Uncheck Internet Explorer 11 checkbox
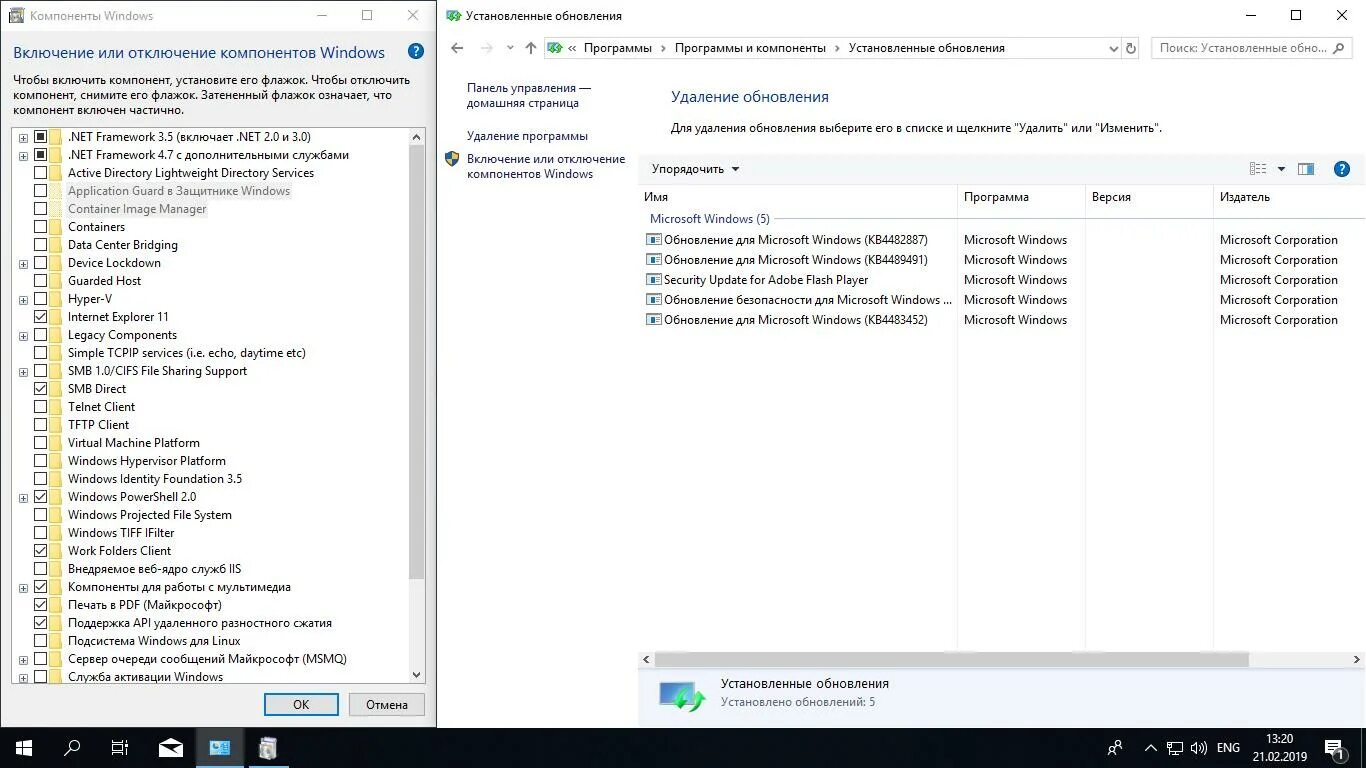1366x768 pixels. point(40,317)
